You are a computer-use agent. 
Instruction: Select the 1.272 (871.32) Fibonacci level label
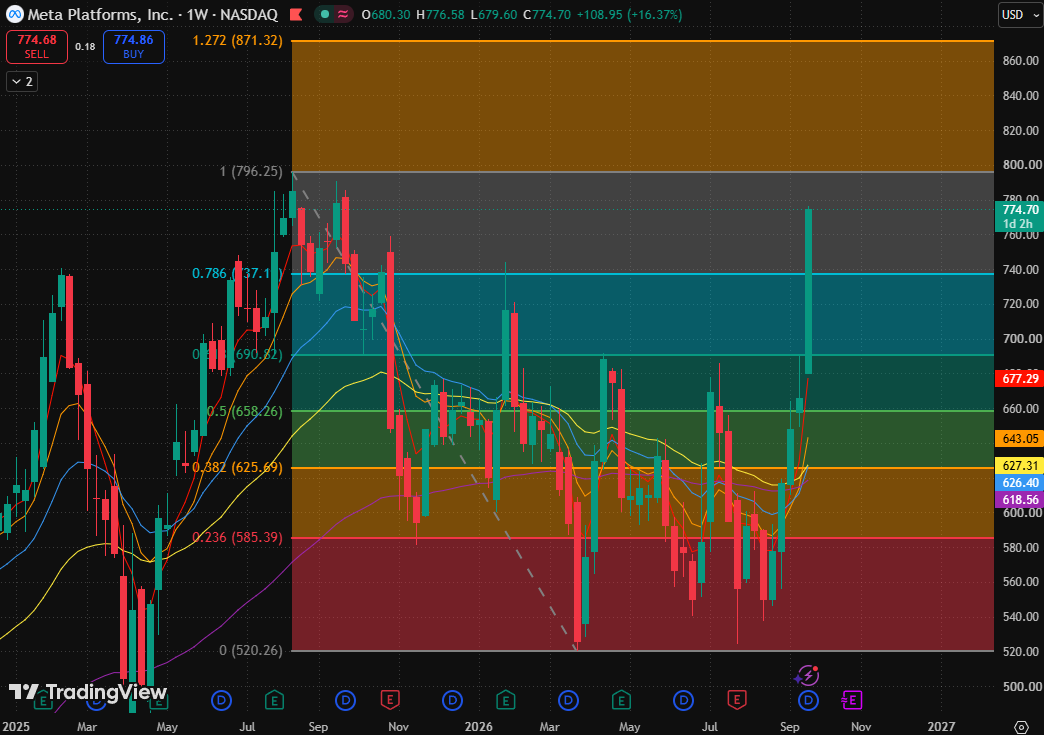[x=238, y=41]
